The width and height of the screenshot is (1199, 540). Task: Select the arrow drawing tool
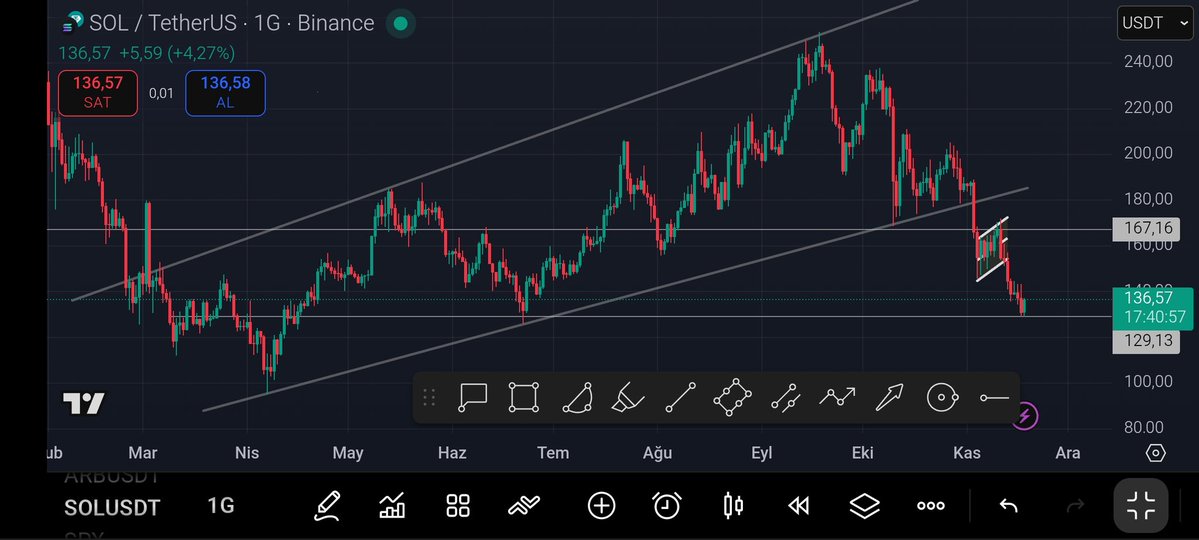pyautogui.click(x=889, y=398)
